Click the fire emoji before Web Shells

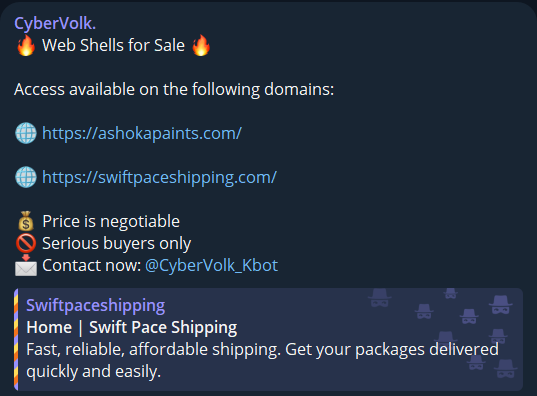[26, 45]
